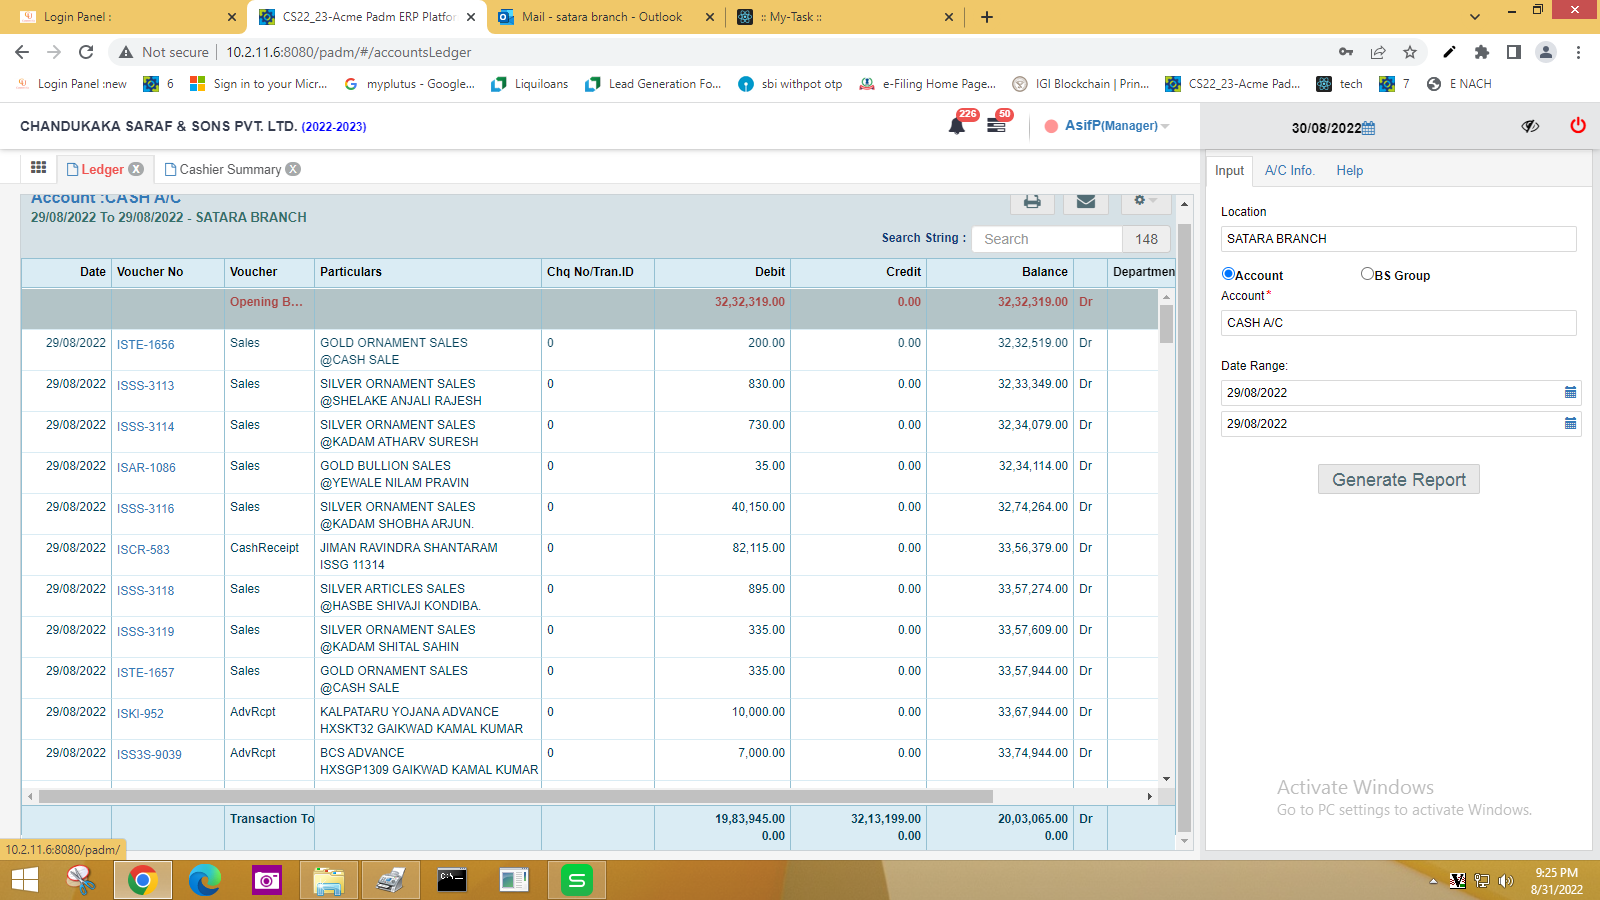Screen dimensions: 1600x900
Task: Click the Account field CASH A/C
Action: point(1398,323)
